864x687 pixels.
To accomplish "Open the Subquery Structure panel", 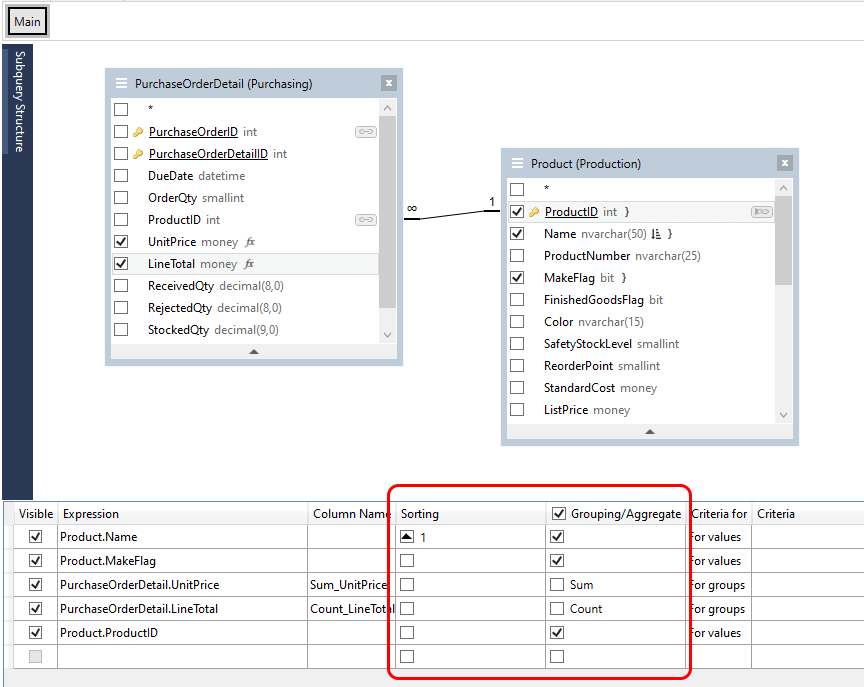I will tap(16, 100).
